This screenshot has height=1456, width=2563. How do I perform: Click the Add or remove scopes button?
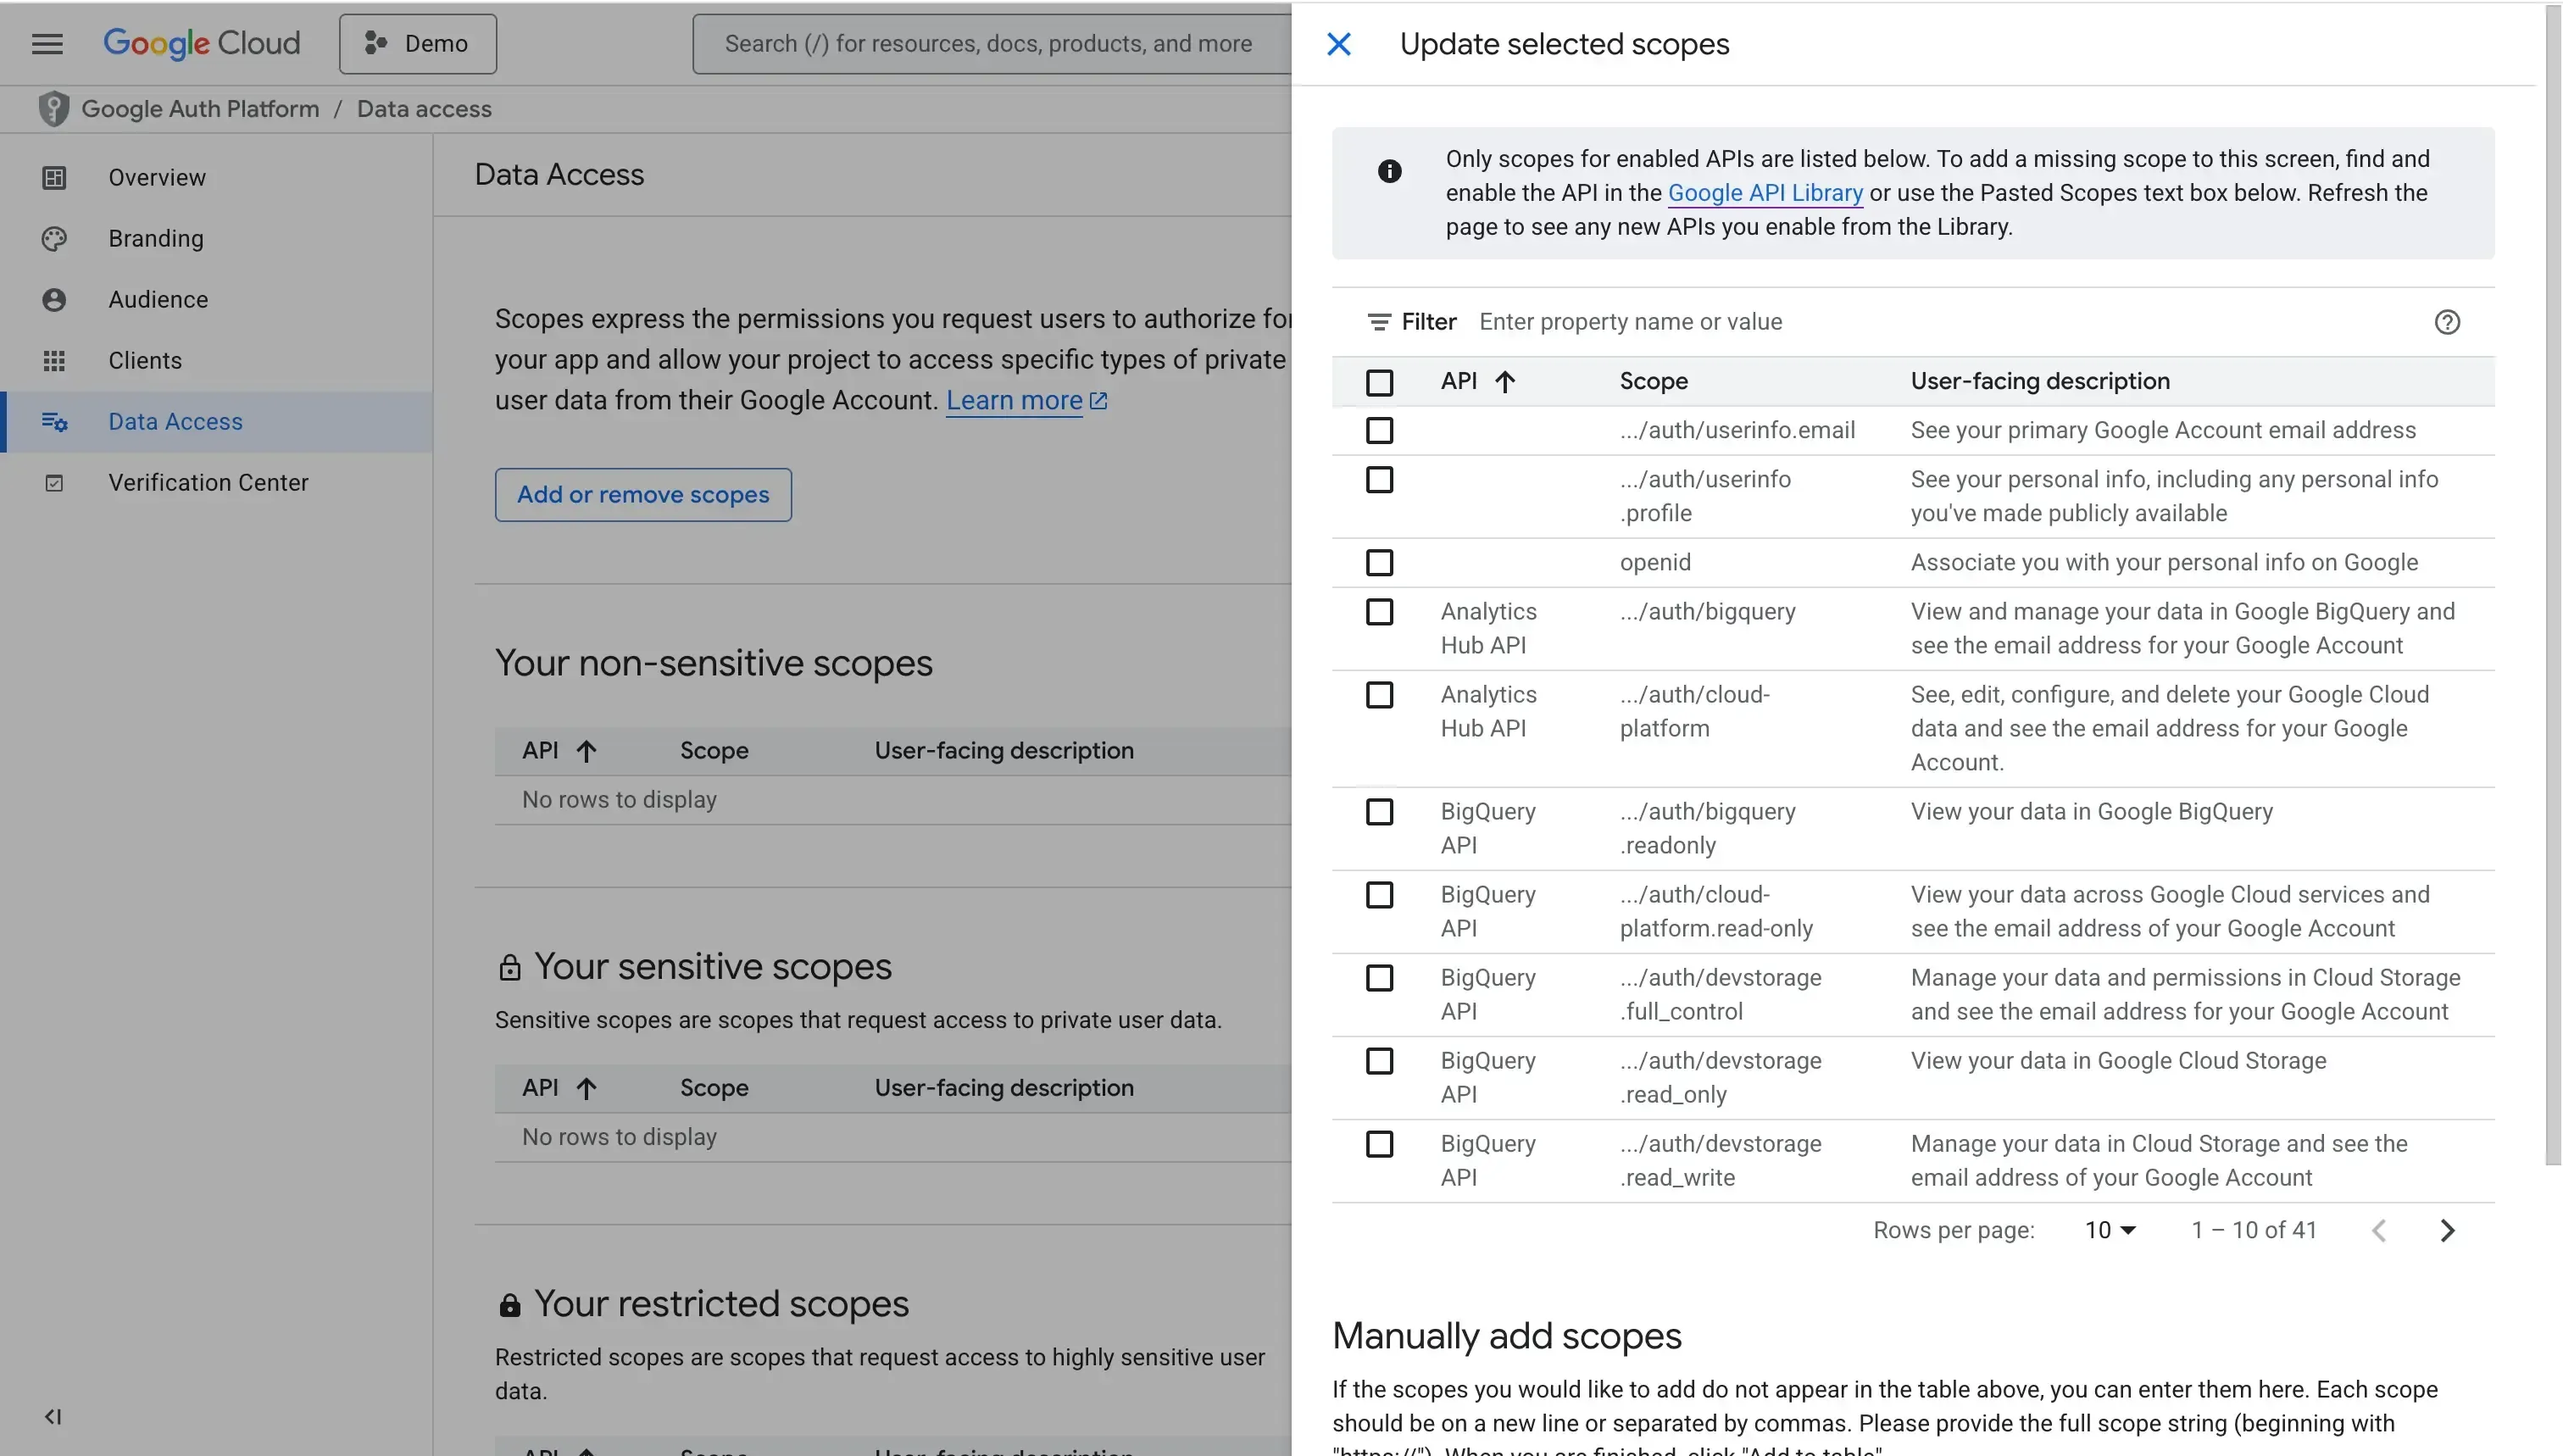643,495
